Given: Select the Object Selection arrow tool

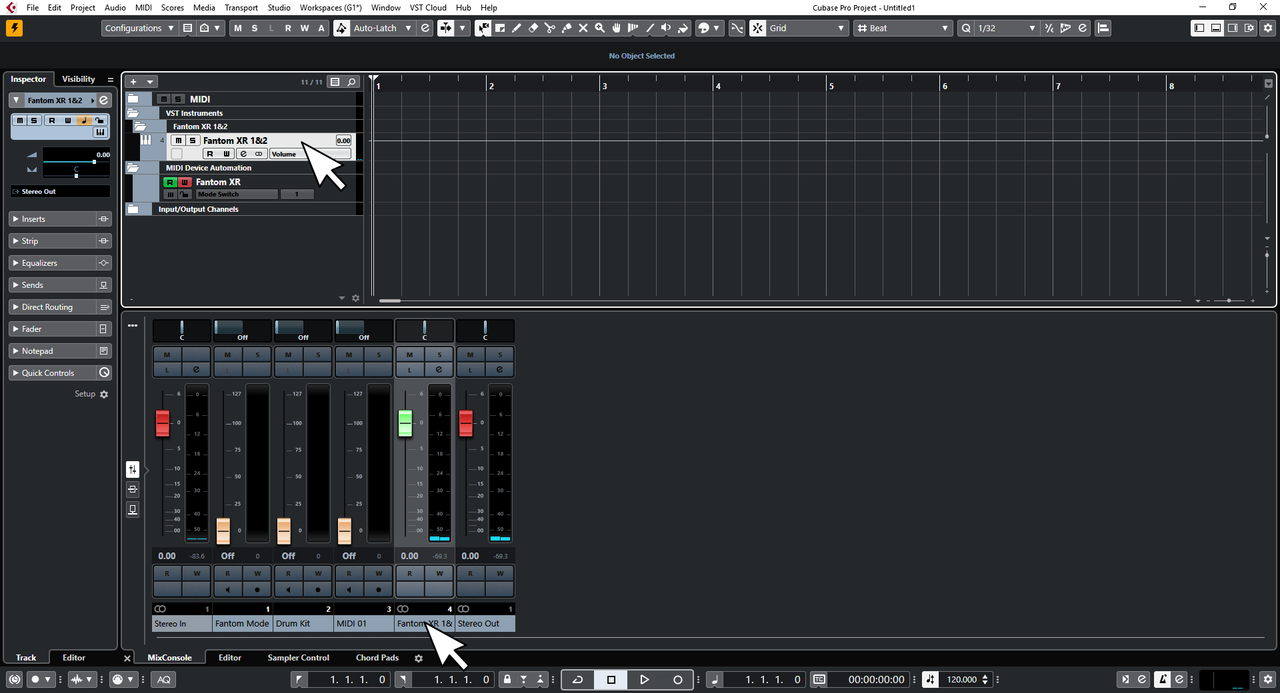Looking at the screenshot, I should click(x=484, y=28).
